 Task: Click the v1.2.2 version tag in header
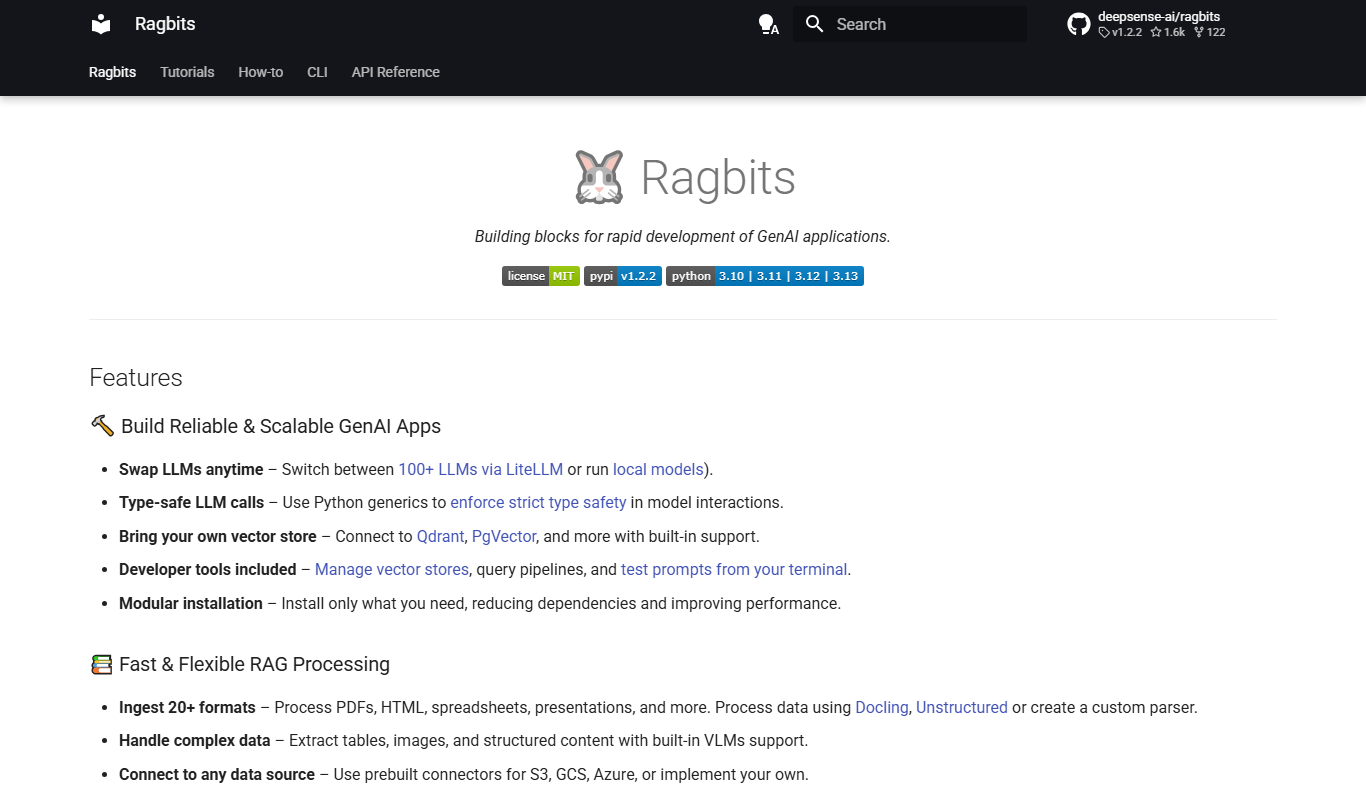click(x=1120, y=32)
